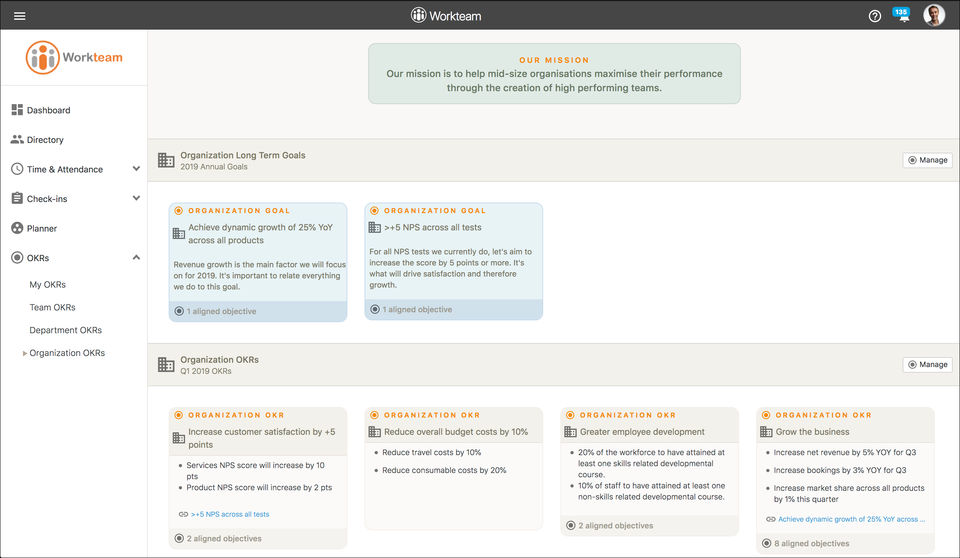Follow the >+5 NPS across all tests link
The width and height of the screenshot is (960, 558).
coord(230,515)
